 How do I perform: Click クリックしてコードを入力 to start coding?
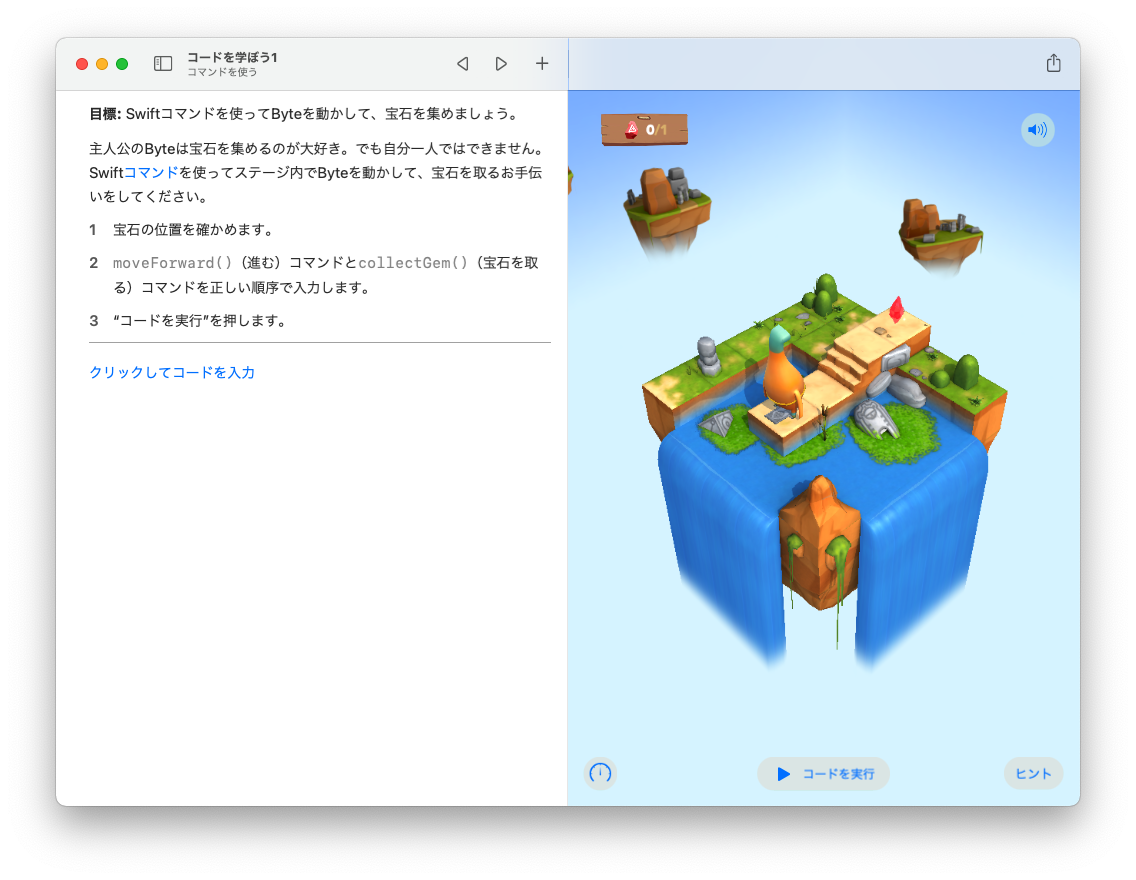170,372
